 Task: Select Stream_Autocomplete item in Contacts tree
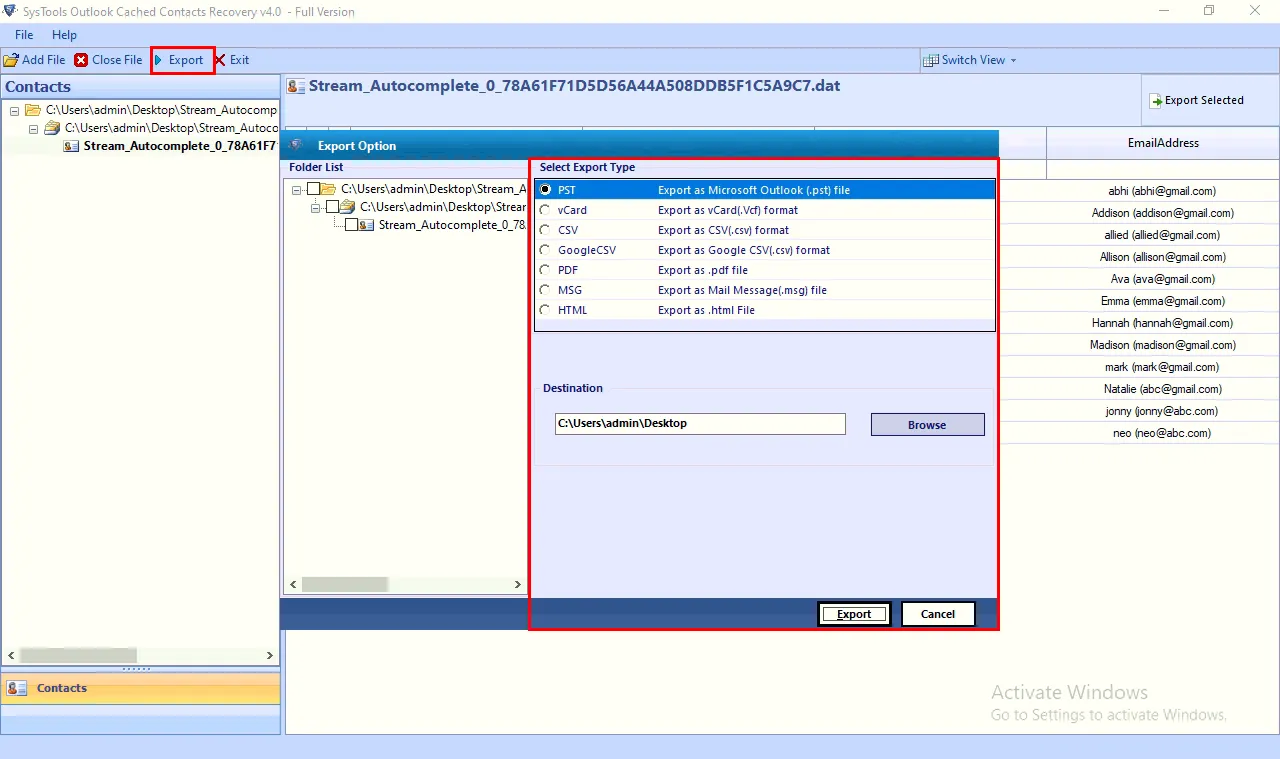pyautogui.click(x=180, y=146)
